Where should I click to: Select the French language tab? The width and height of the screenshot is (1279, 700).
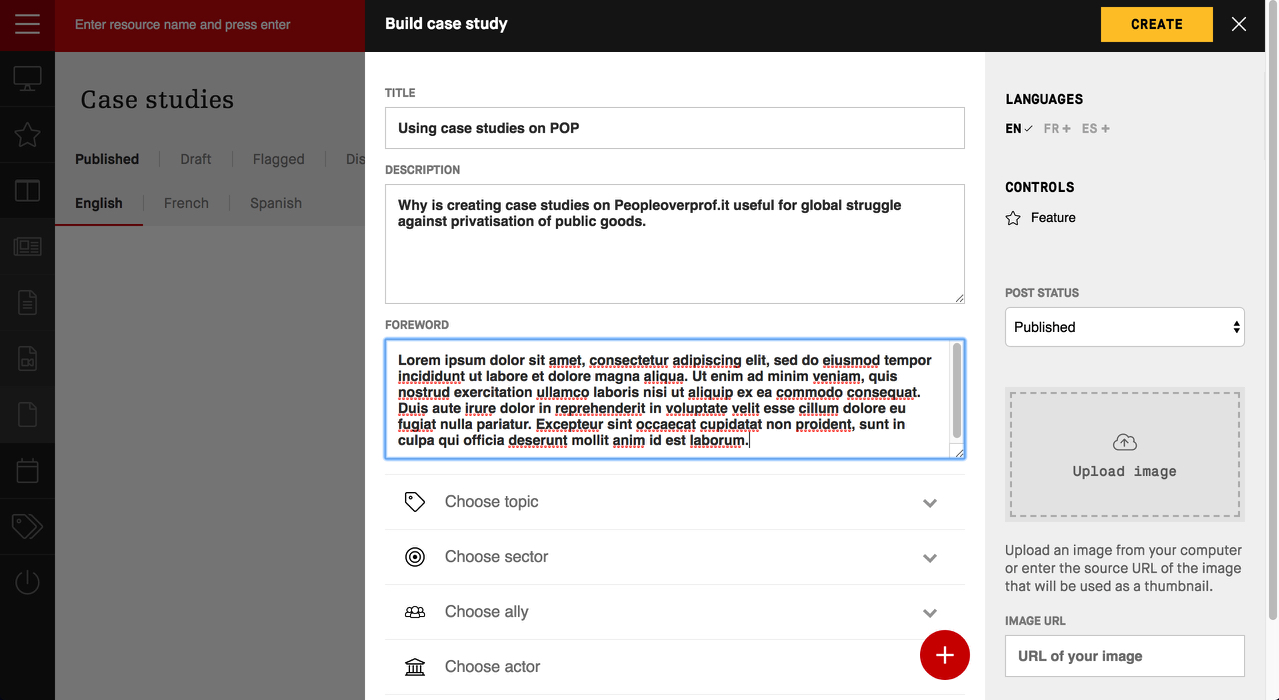pyautogui.click(x=186, y=203)
